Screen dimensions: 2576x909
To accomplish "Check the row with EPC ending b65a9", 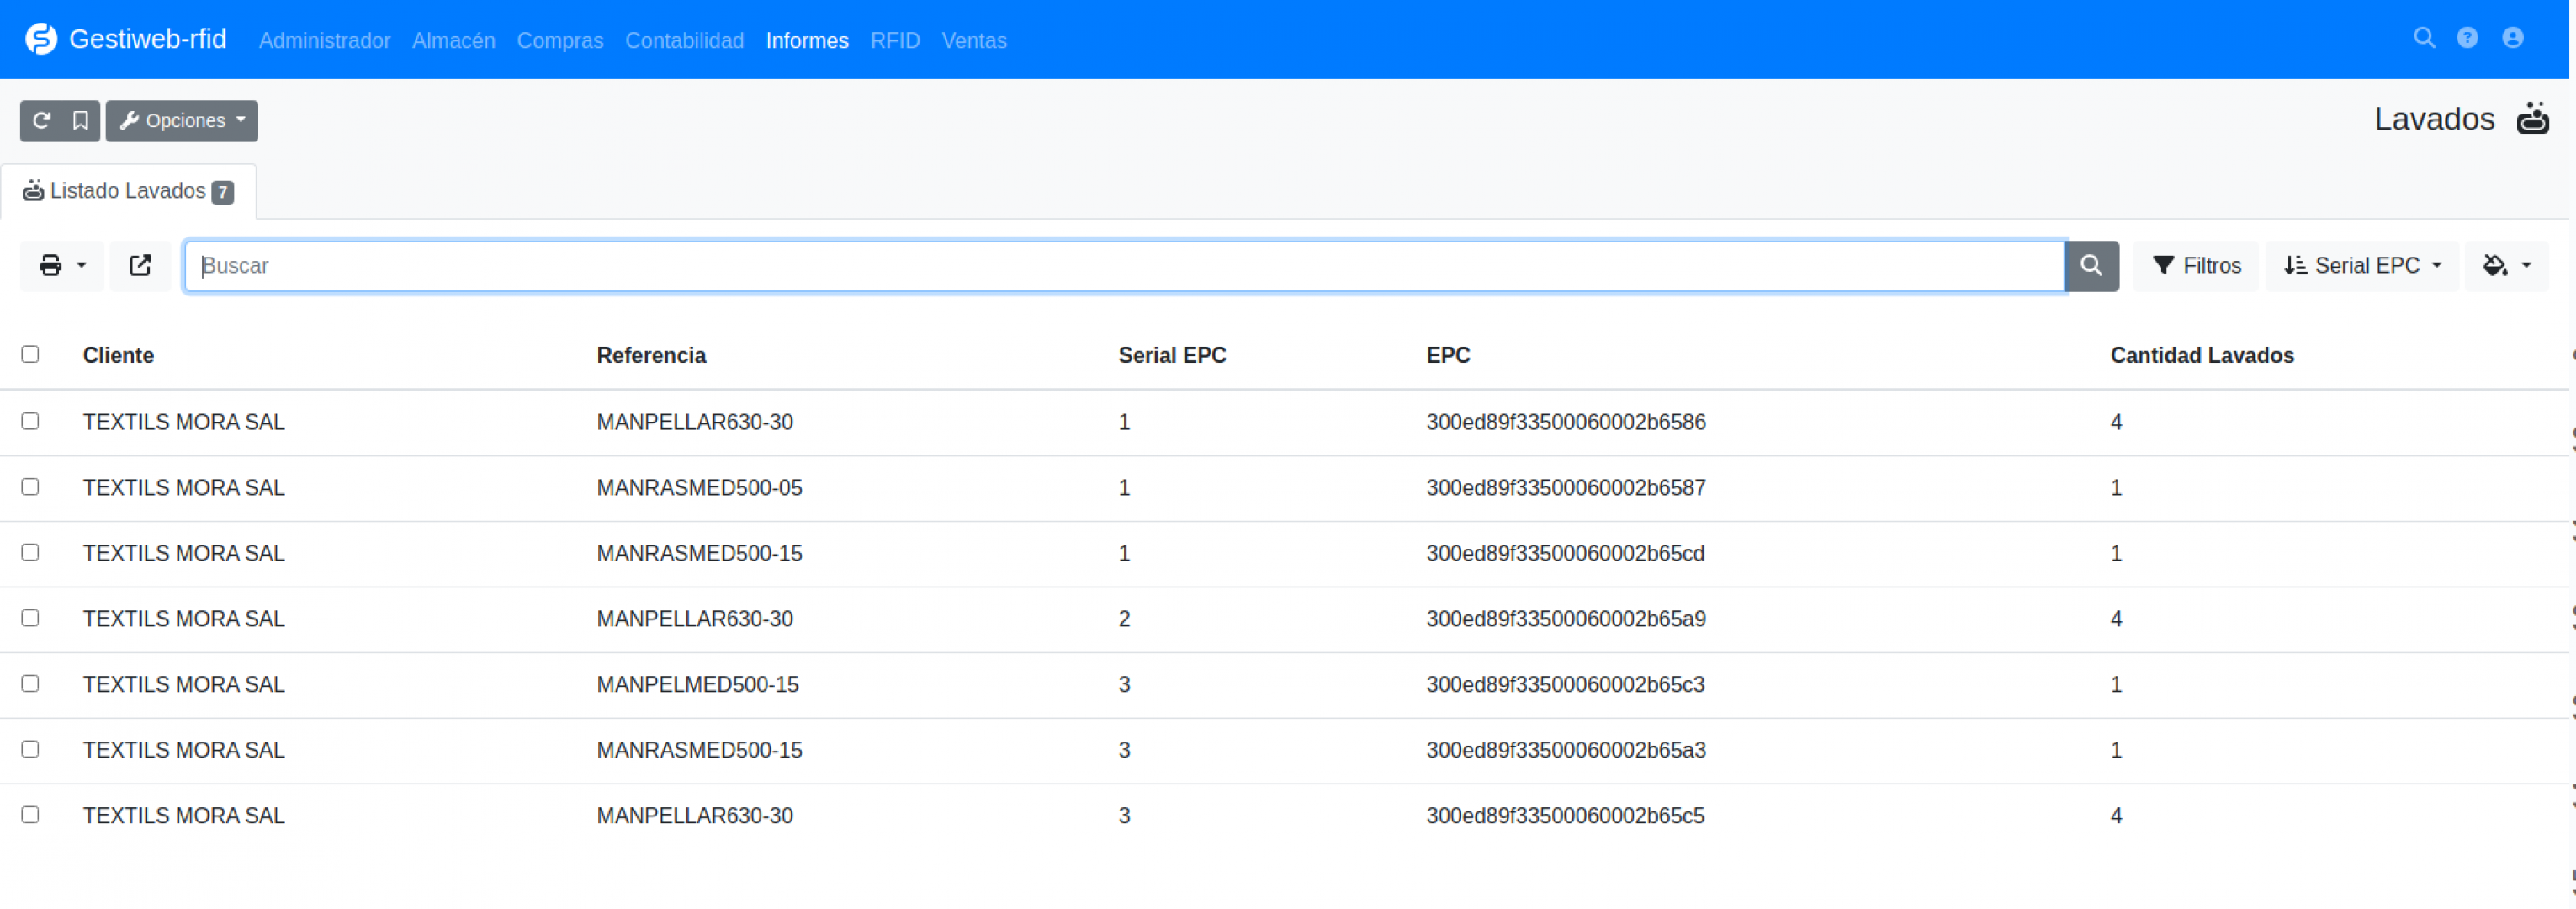I will tap(30, 618).
